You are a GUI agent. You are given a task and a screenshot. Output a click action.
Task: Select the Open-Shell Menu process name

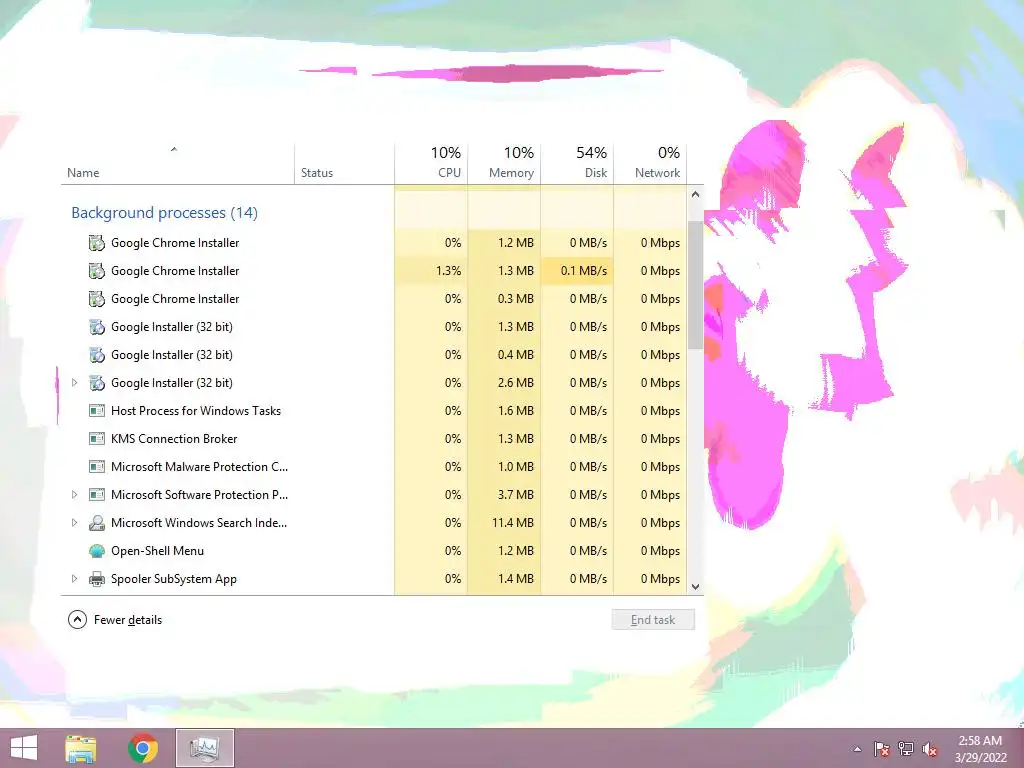pyautogui.click(x=157, y=551)
